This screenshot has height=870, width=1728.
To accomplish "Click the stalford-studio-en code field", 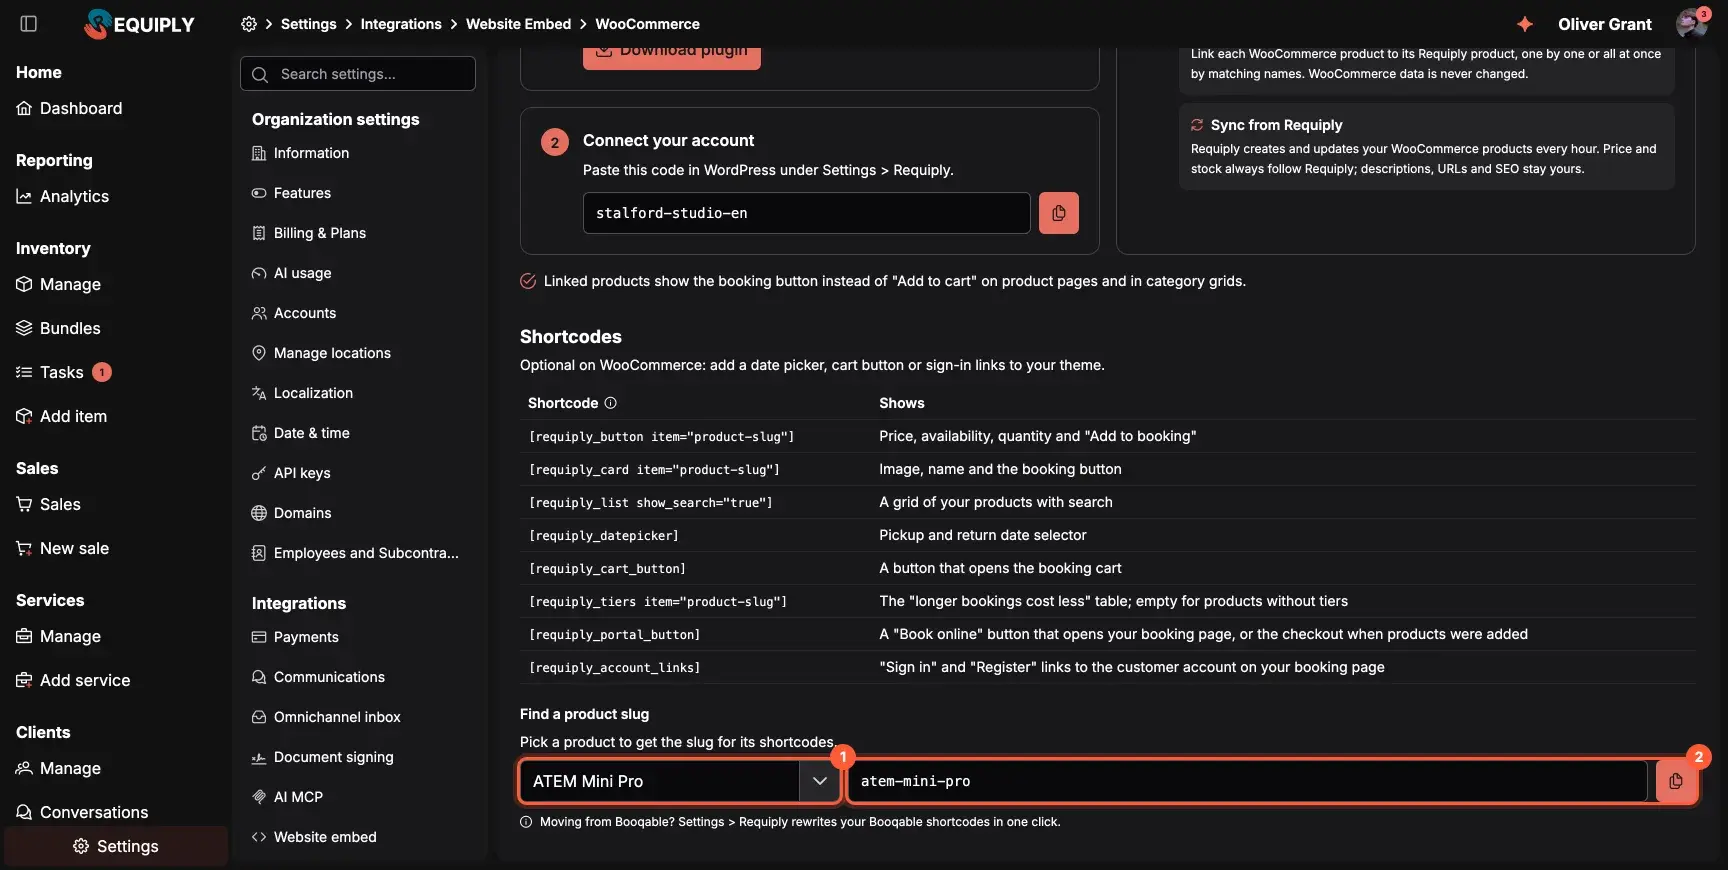I will (806, 213).
